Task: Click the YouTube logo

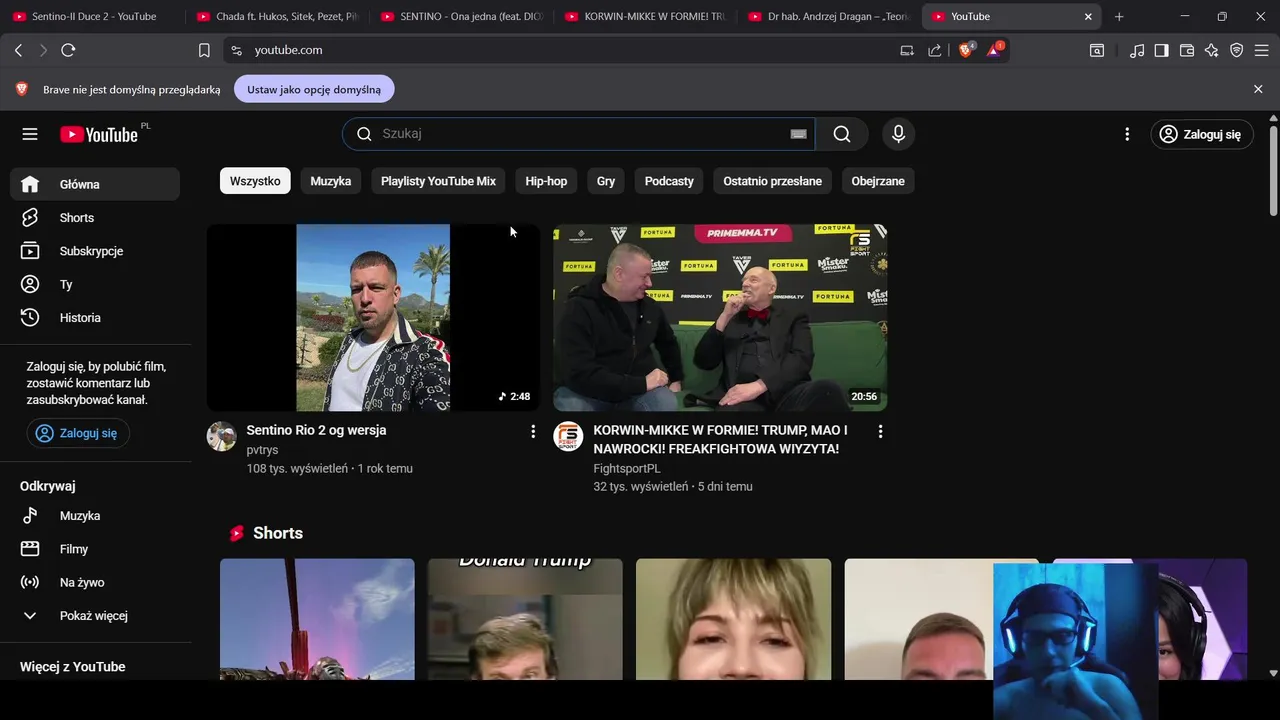Action: (99, 134)
